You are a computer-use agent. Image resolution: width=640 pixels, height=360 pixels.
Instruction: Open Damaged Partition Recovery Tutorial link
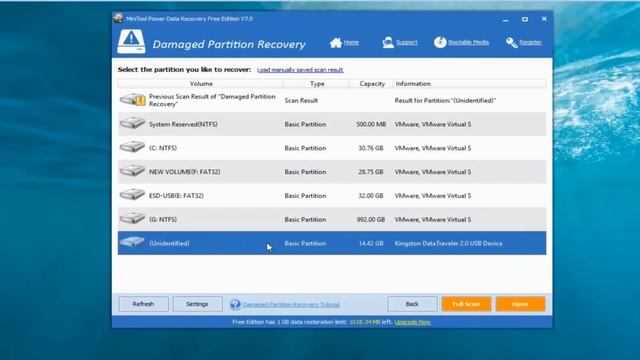click(291, 304)
